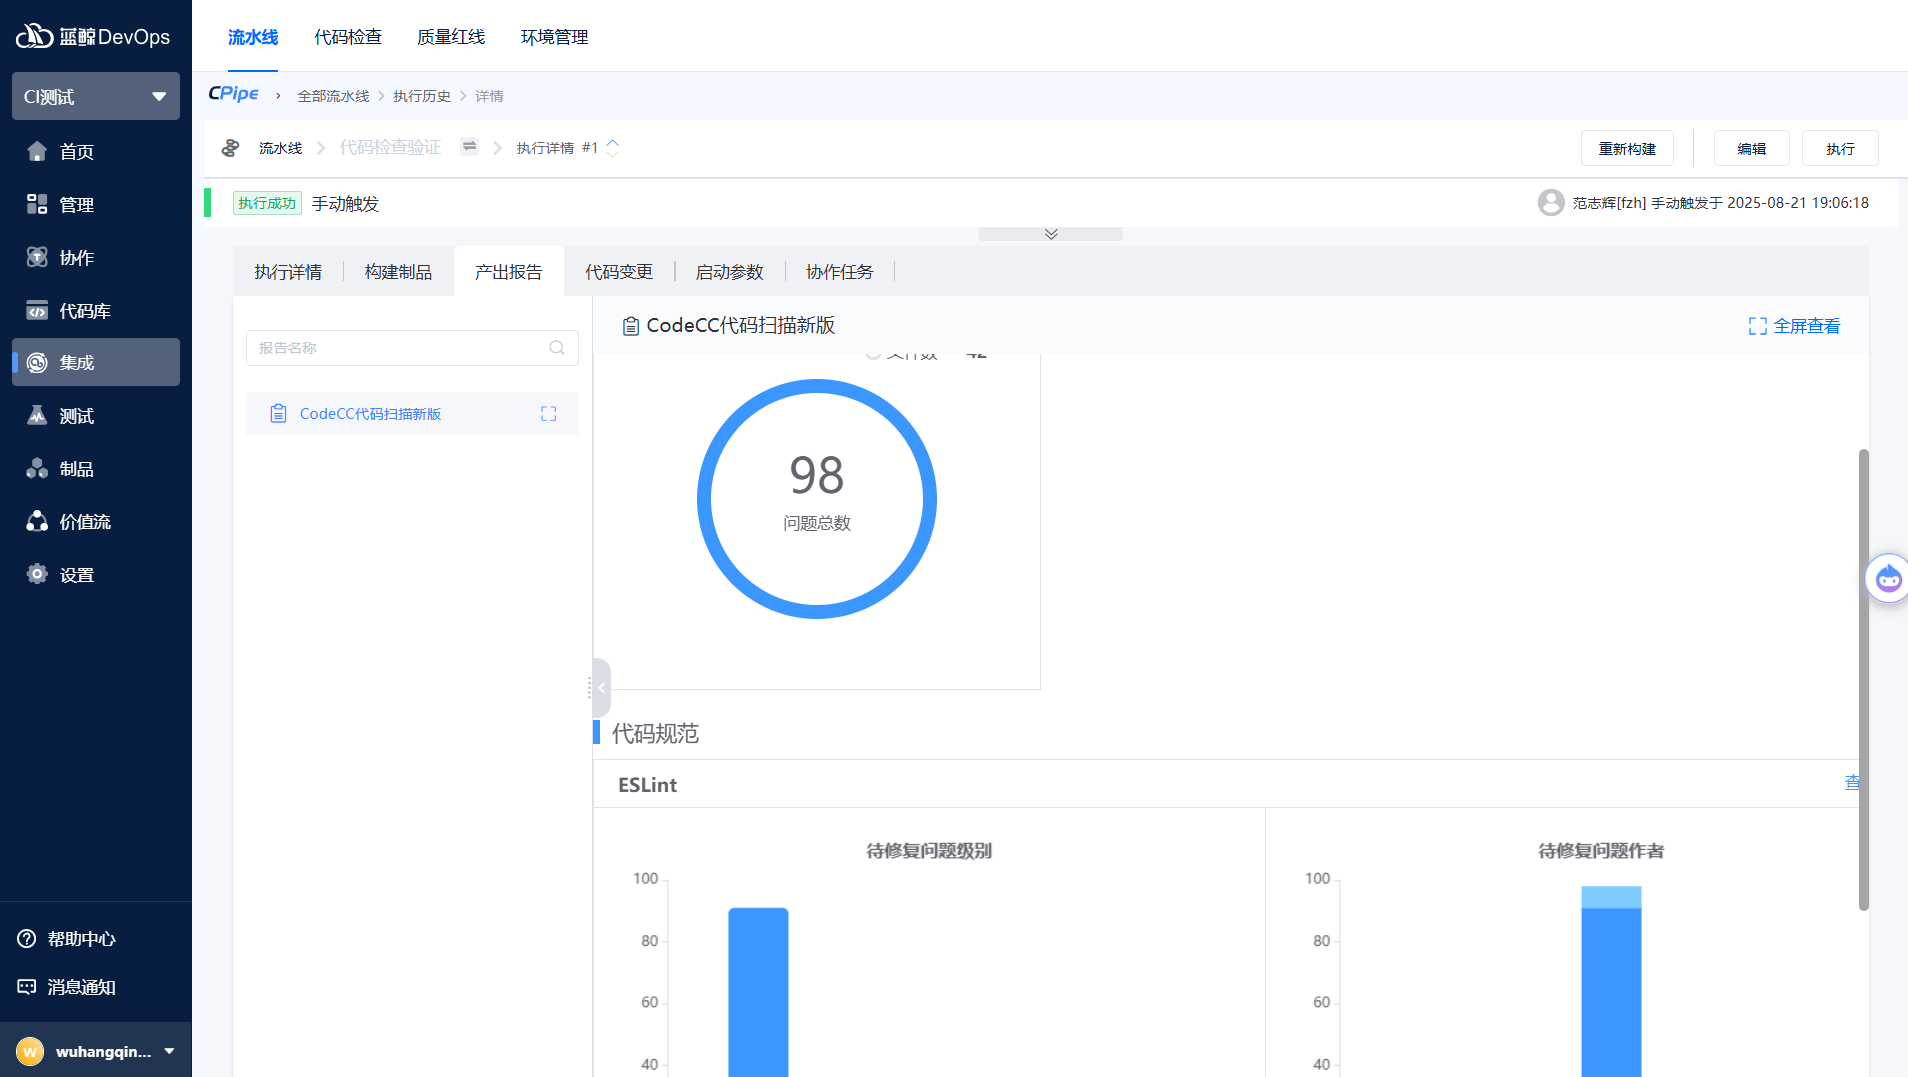Image resolution: width=1908 pixels, height=1077 pixels.
Task: Click the pipeline switch icon after 代码检查验证
Action: pyautogui.click(x=469, y=147)
